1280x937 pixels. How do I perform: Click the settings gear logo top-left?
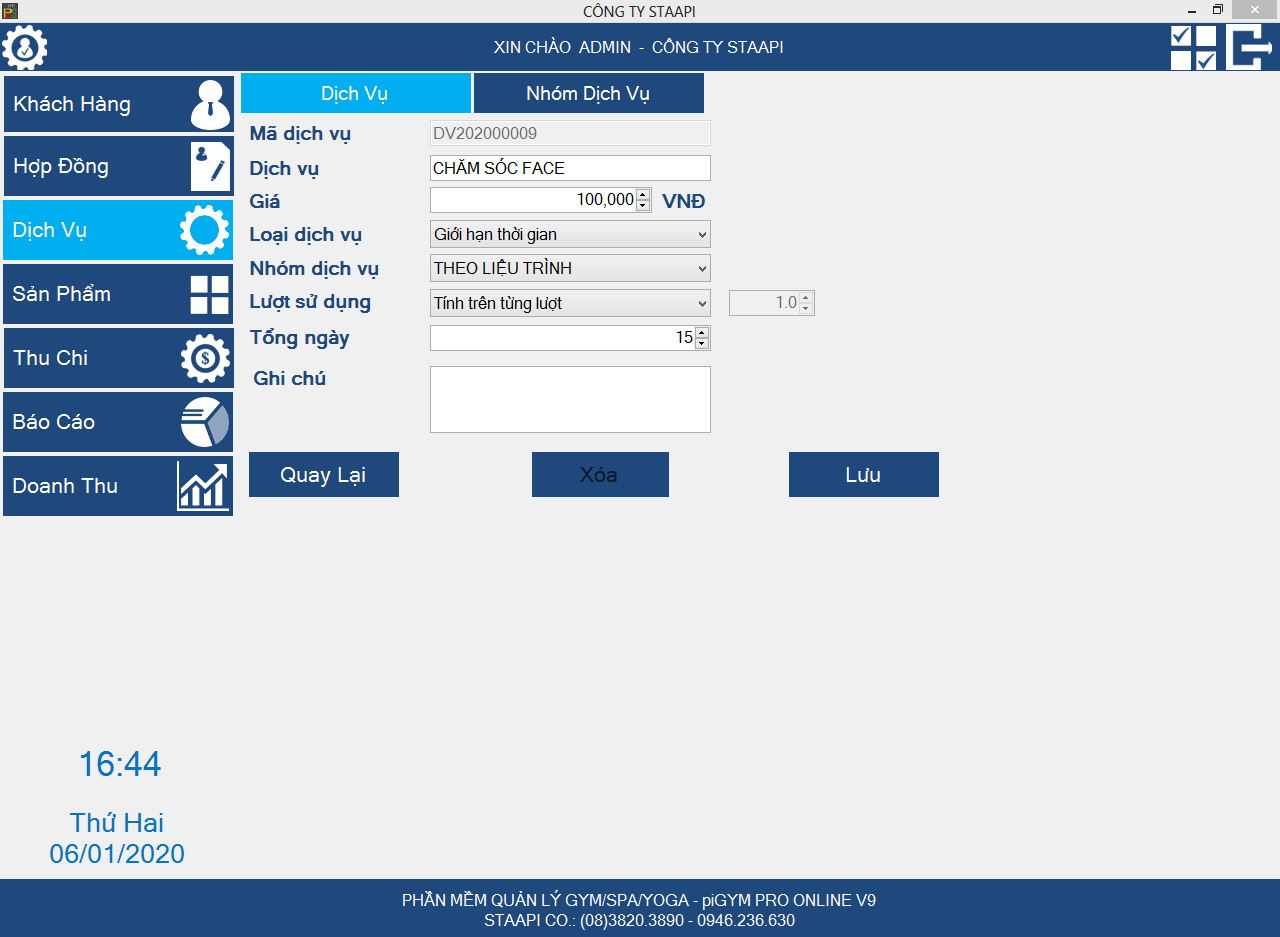coord(25,47)
